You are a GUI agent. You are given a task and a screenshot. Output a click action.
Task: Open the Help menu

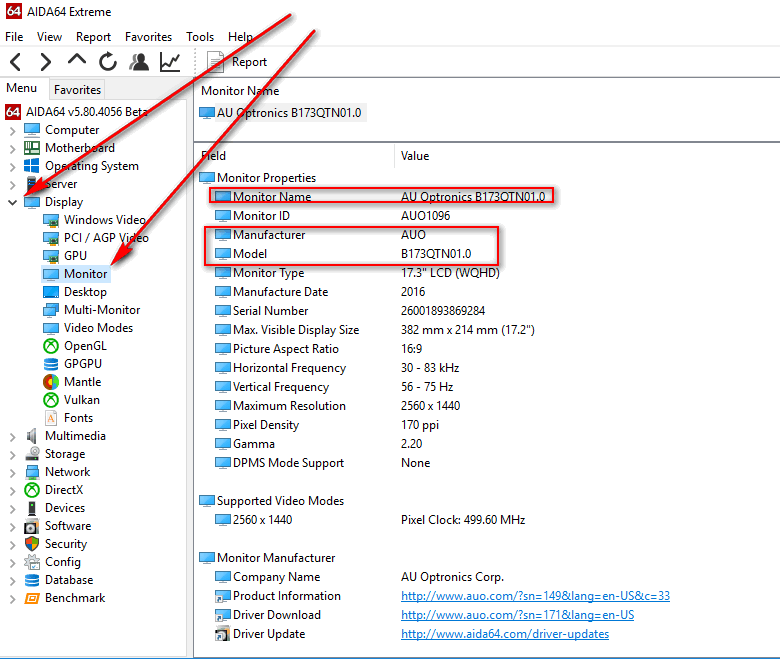coord(240,37)
